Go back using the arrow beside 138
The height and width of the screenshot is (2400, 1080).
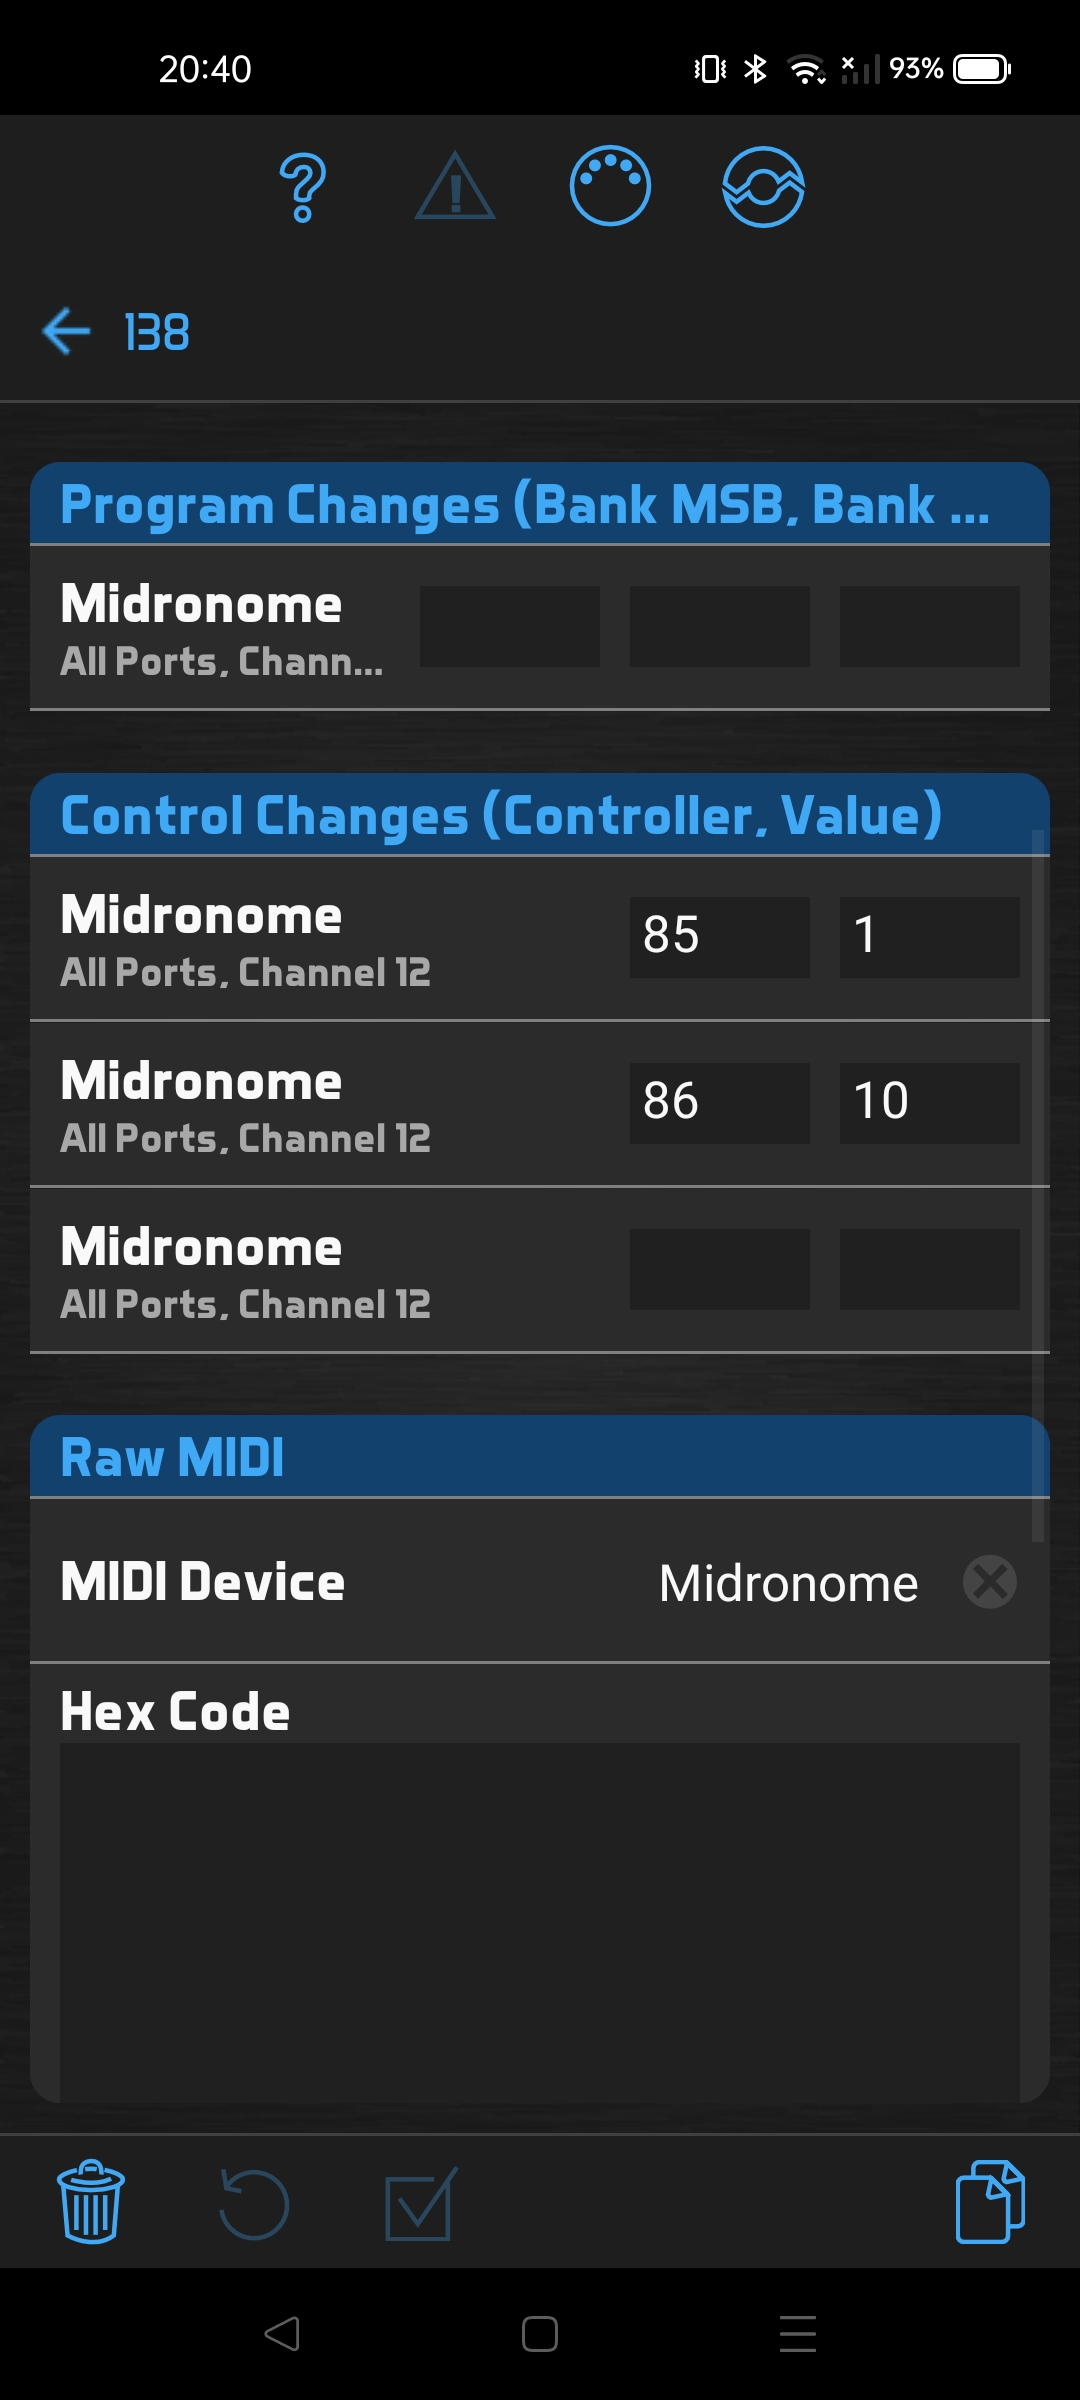coord(67,332)
